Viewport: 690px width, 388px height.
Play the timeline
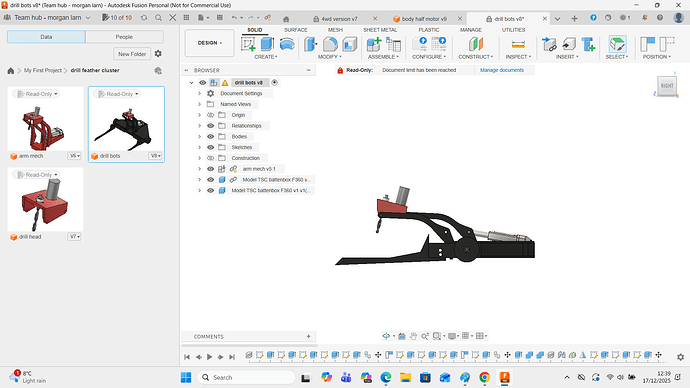[x=209, y=357]
